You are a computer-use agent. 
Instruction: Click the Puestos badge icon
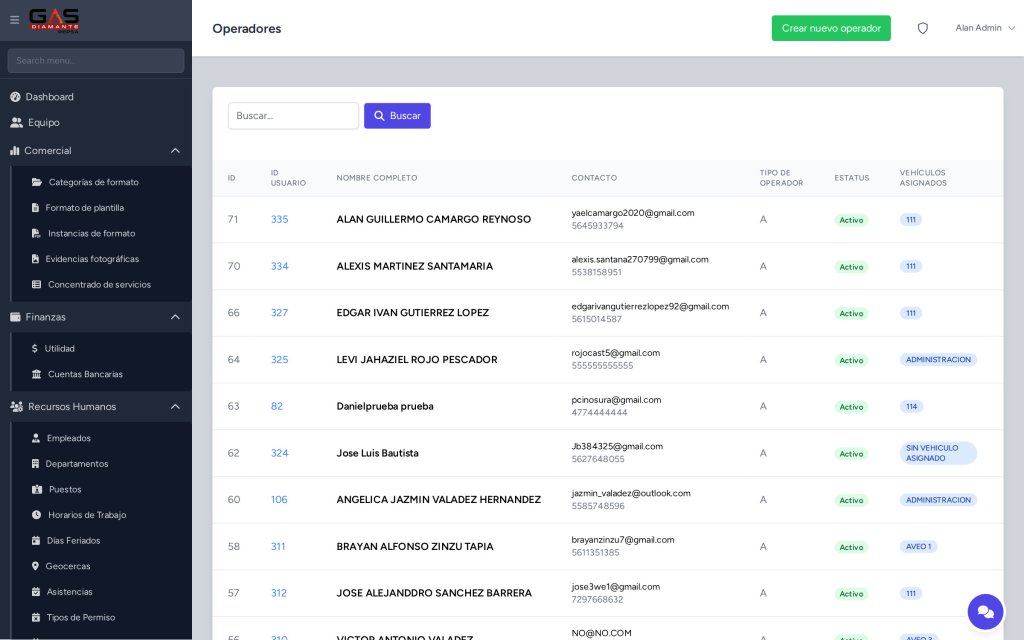(37, 489)
